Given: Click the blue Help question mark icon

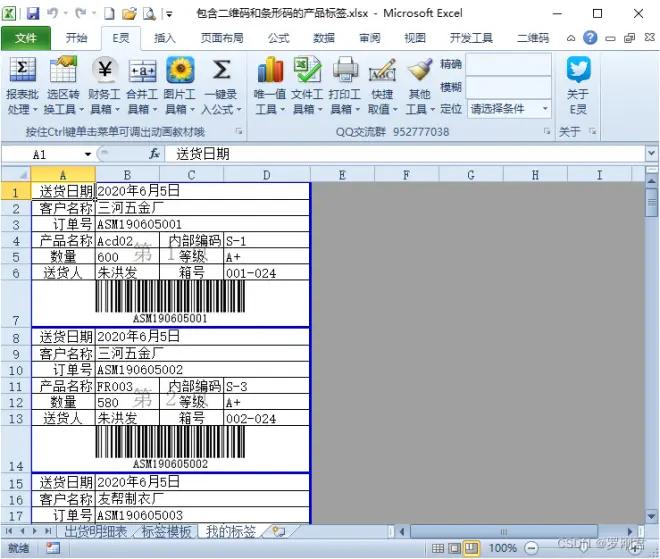Looking at the screenshot, I should [590, 38].
